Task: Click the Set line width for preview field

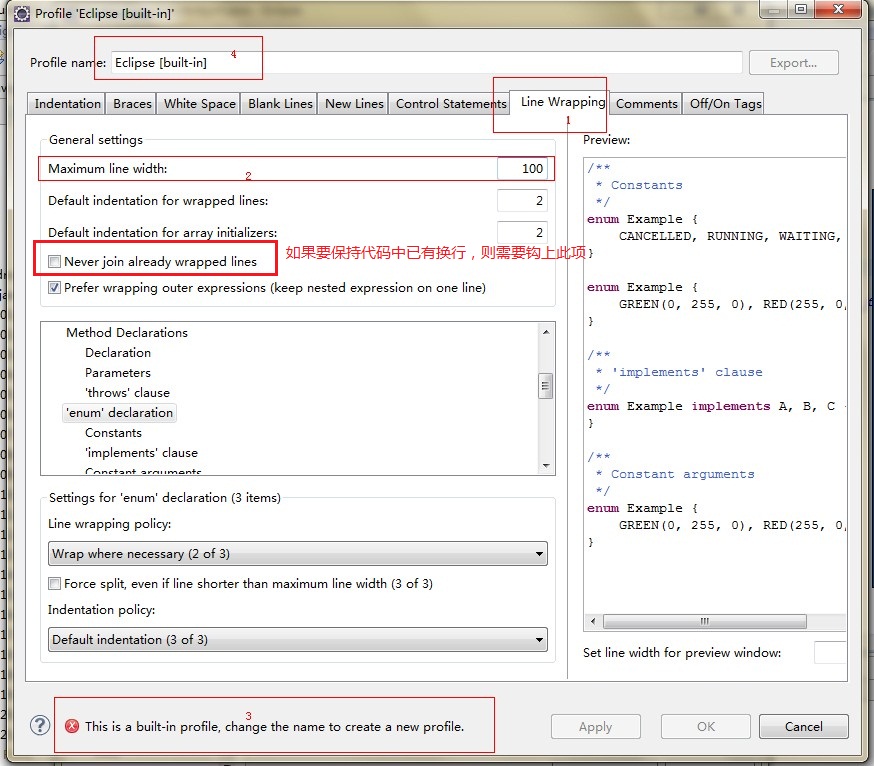Action: pyautogui.click(x=830, y=652)
